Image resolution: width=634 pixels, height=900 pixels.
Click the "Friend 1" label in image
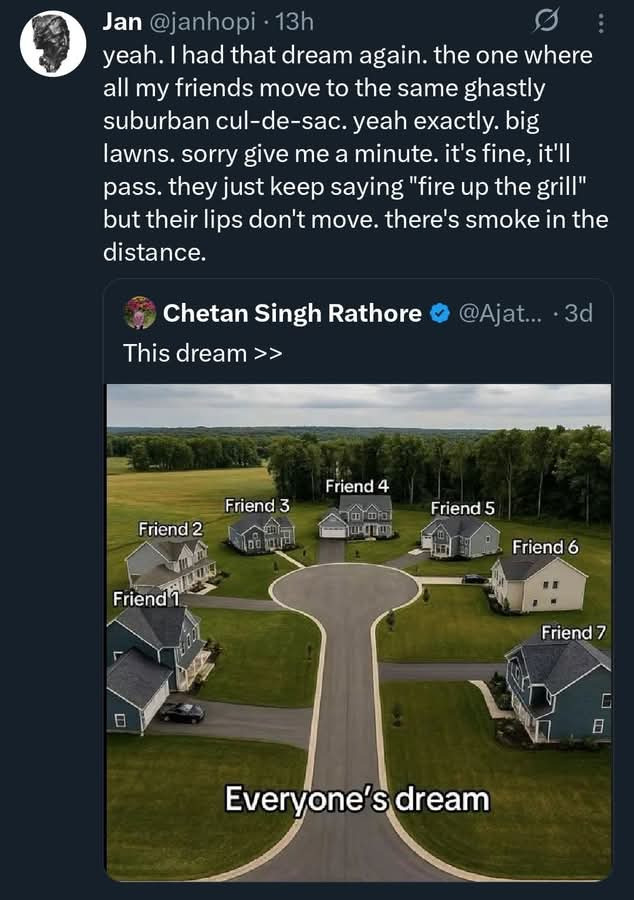point(139,599)
